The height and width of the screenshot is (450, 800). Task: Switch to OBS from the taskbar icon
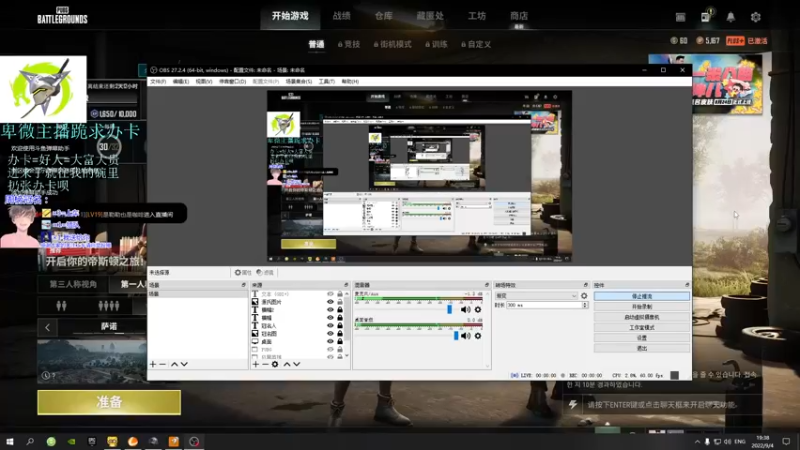(x=194, y=441)
